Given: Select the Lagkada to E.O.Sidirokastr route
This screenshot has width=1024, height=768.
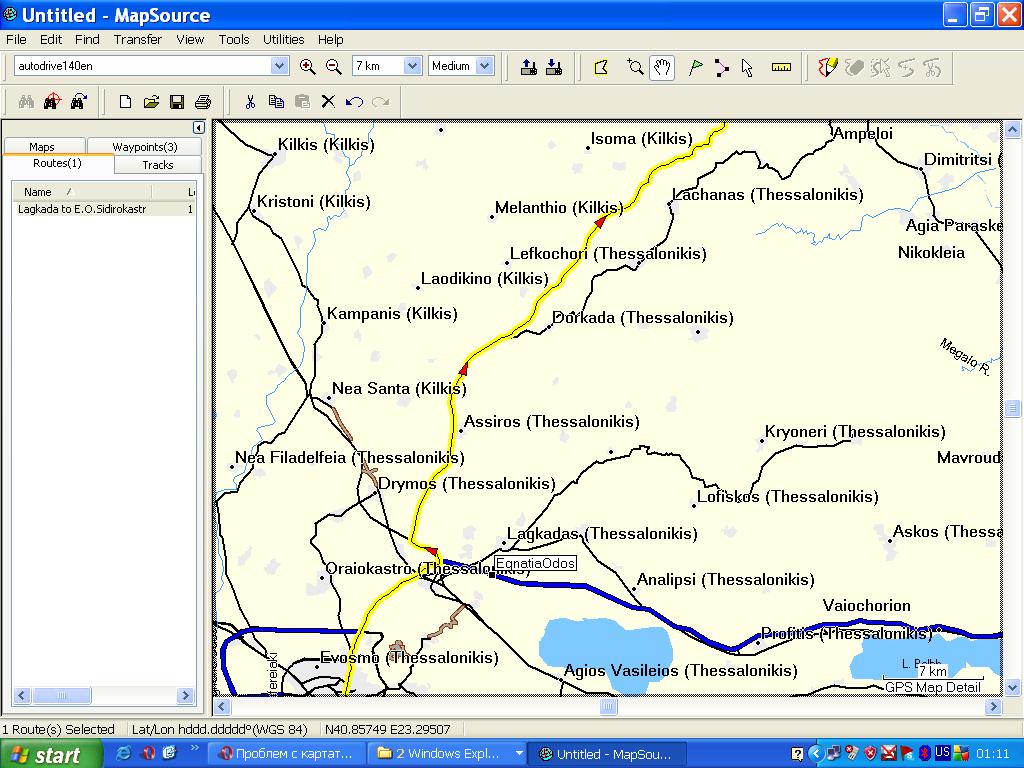Looking at the screenshot, I should tap(82, 209).
